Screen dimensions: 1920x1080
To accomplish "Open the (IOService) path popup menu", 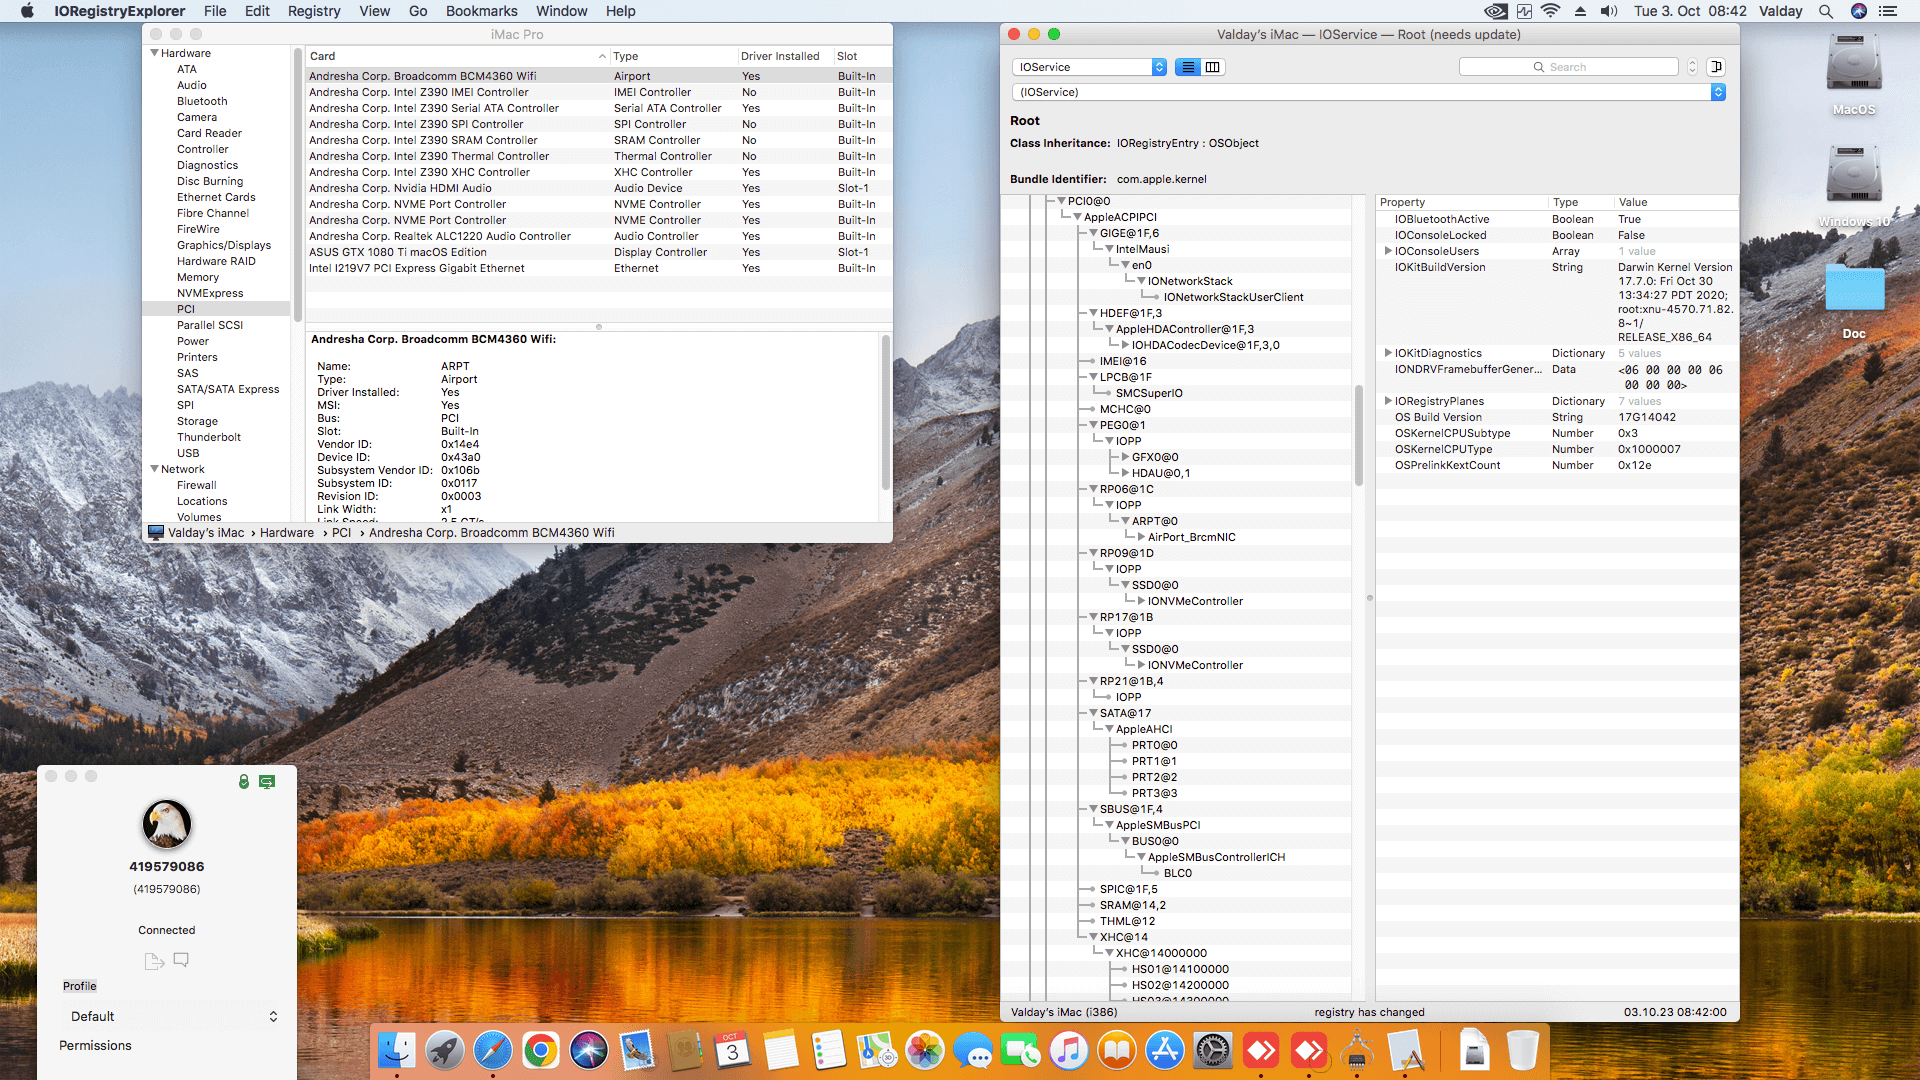I will click(x=1368, y=92).
